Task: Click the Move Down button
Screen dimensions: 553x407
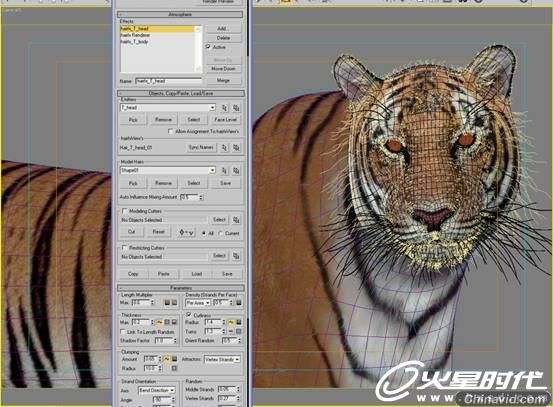Action: tap(223, 68)
